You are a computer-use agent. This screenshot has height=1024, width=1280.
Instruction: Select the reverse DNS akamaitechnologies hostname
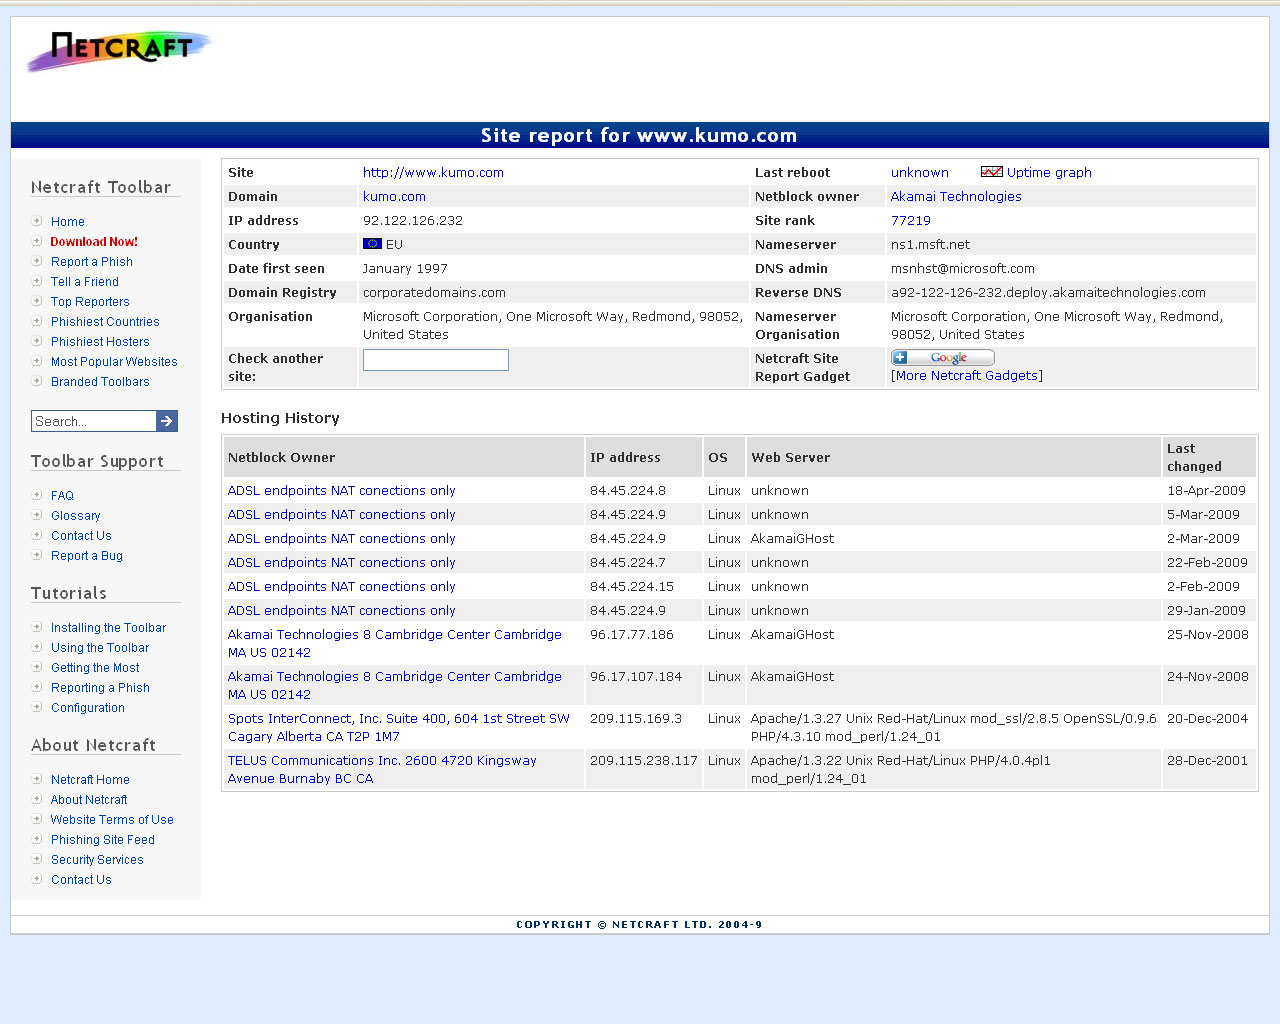tap(1048, 293)
